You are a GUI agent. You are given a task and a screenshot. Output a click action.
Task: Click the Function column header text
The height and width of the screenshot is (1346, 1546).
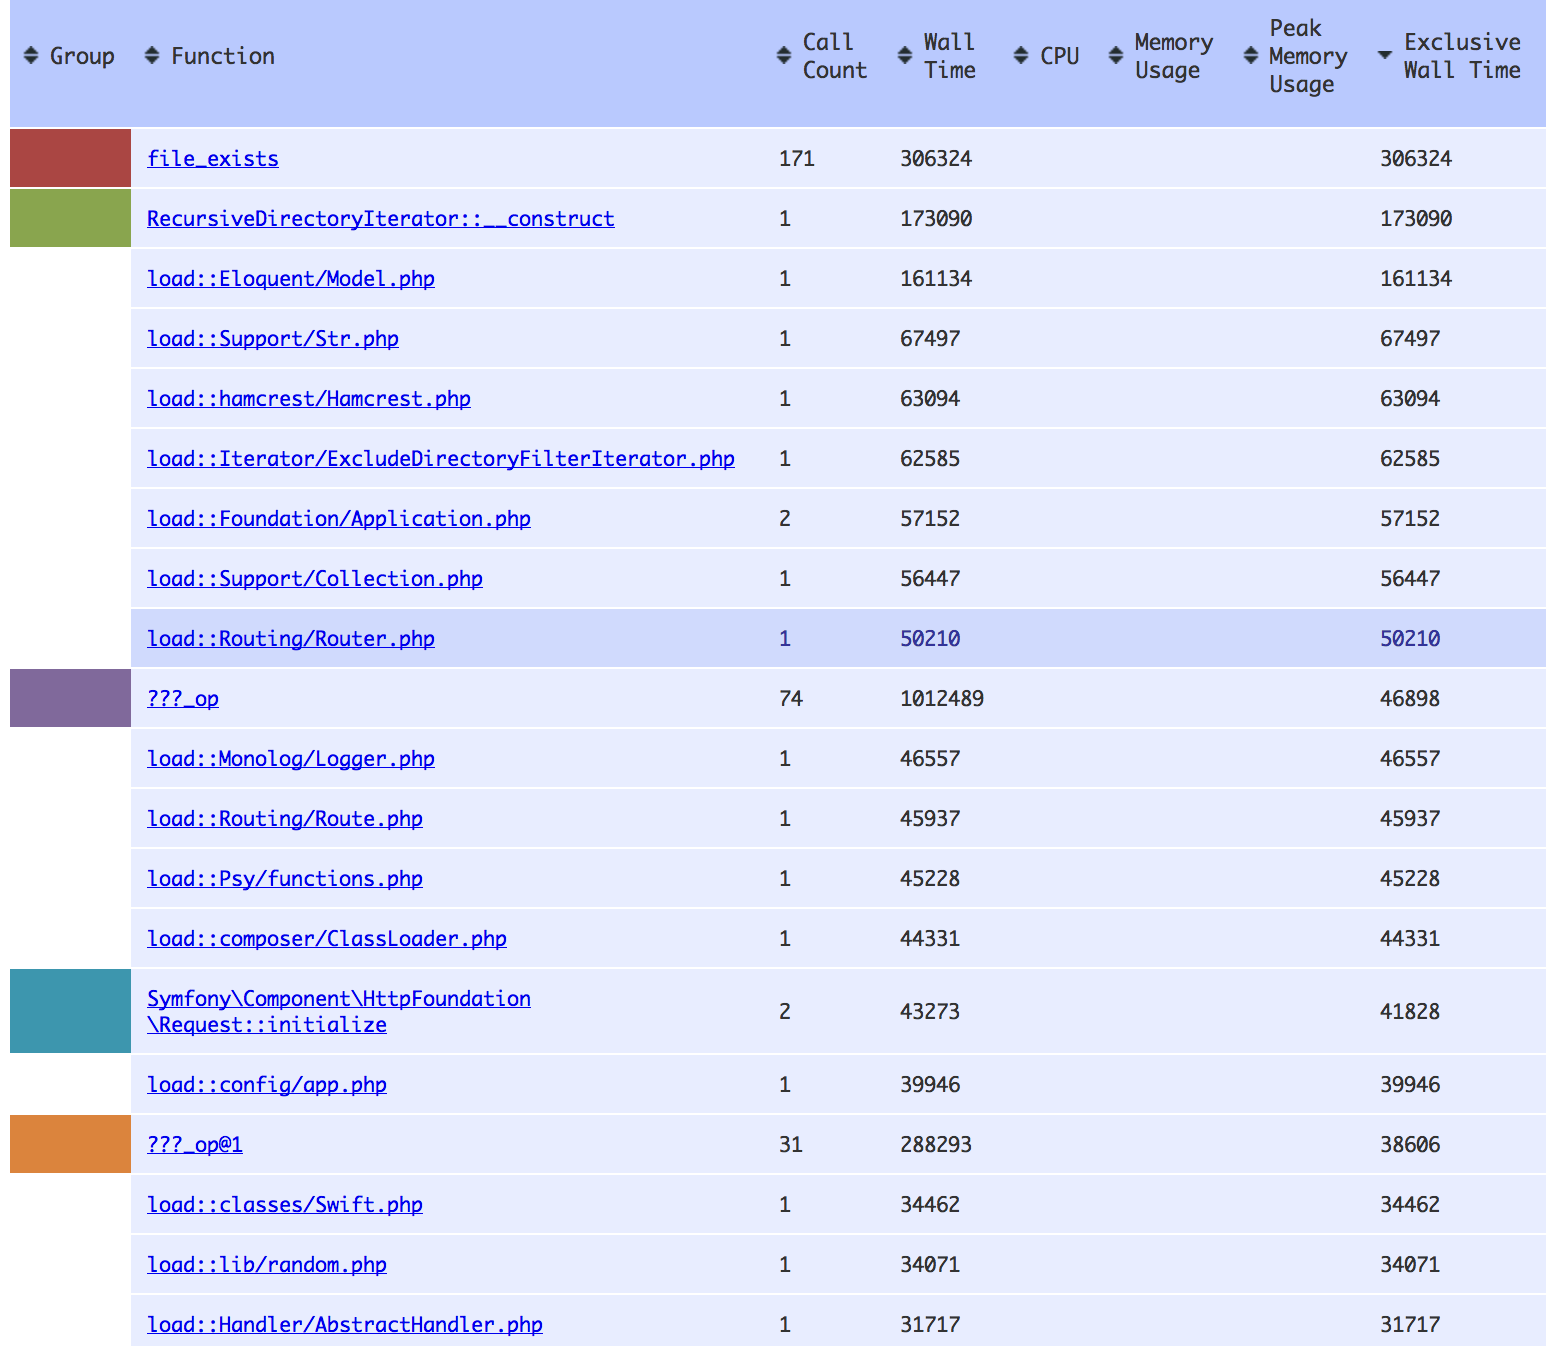pyautogui.click(x=222, y=56)
